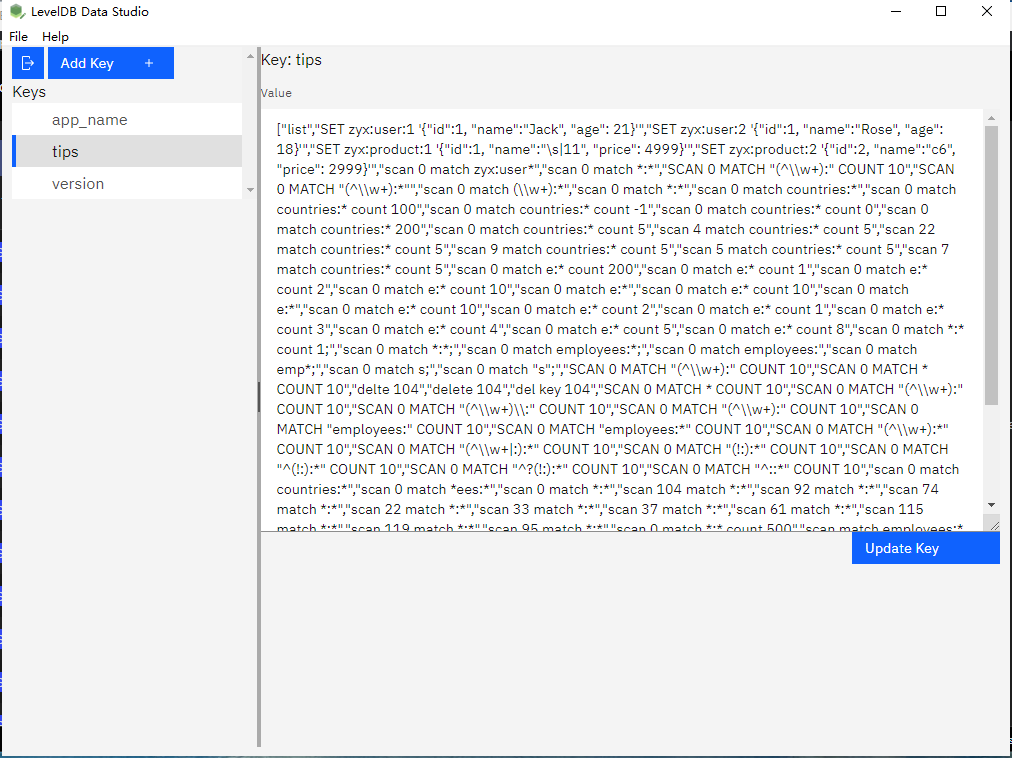Click the LevelDB app icon in title bar
Image resolution: width=1012 pixels, height=758 pixels.
(x=17, y=12)
